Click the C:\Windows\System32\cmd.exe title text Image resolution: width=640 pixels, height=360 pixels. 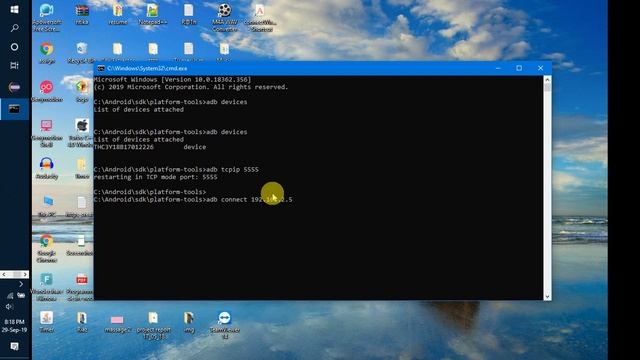tap(147, 68)
